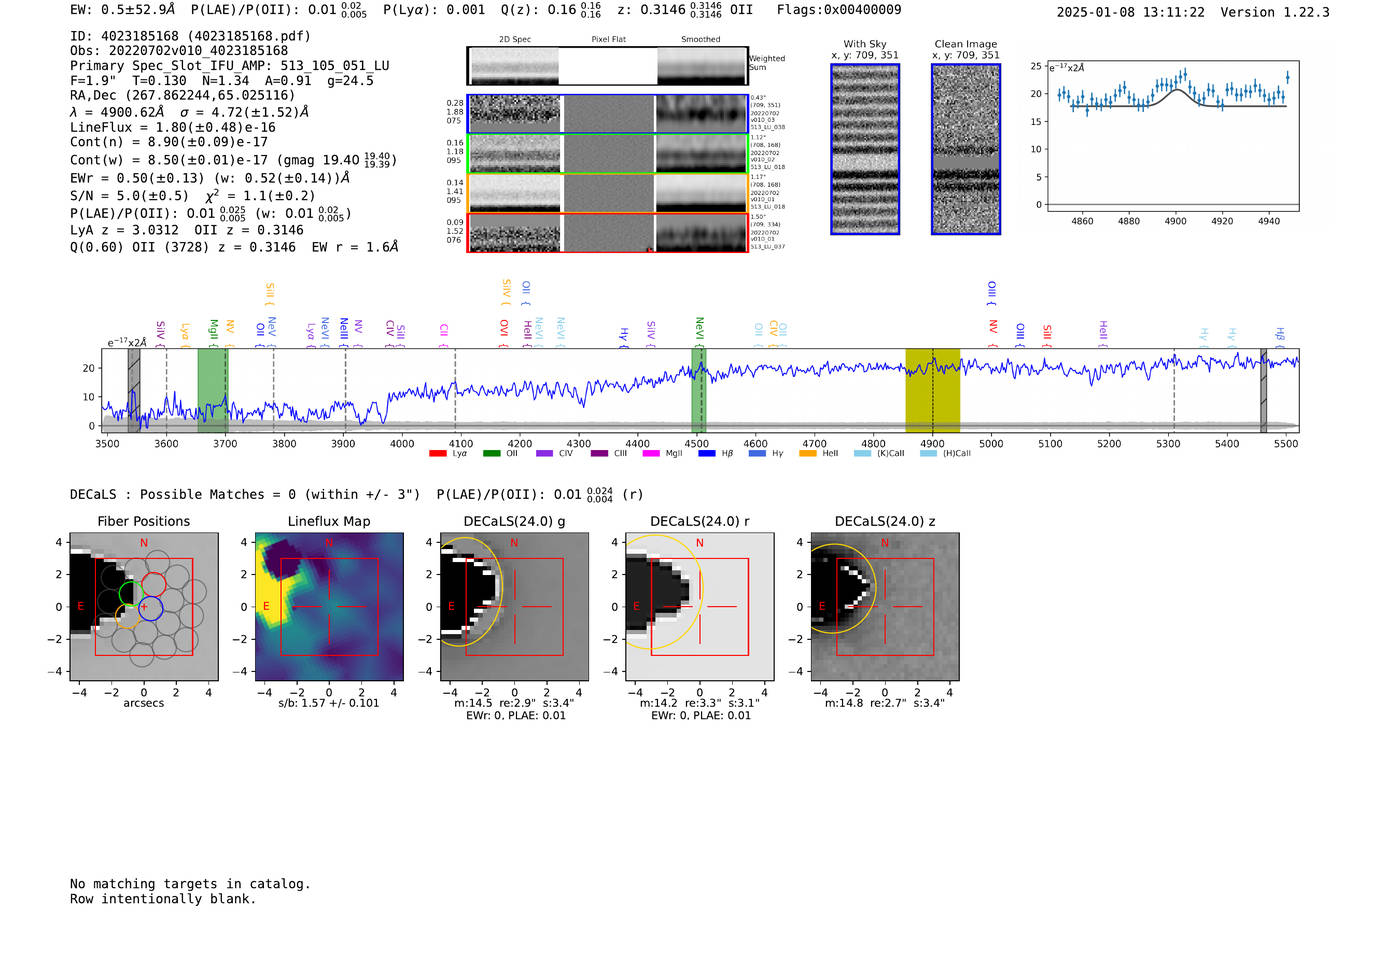Click the Weighted Sum 2D spectrum strip
The width and height of the screenshot is (1400, 953).
[608, 66]
